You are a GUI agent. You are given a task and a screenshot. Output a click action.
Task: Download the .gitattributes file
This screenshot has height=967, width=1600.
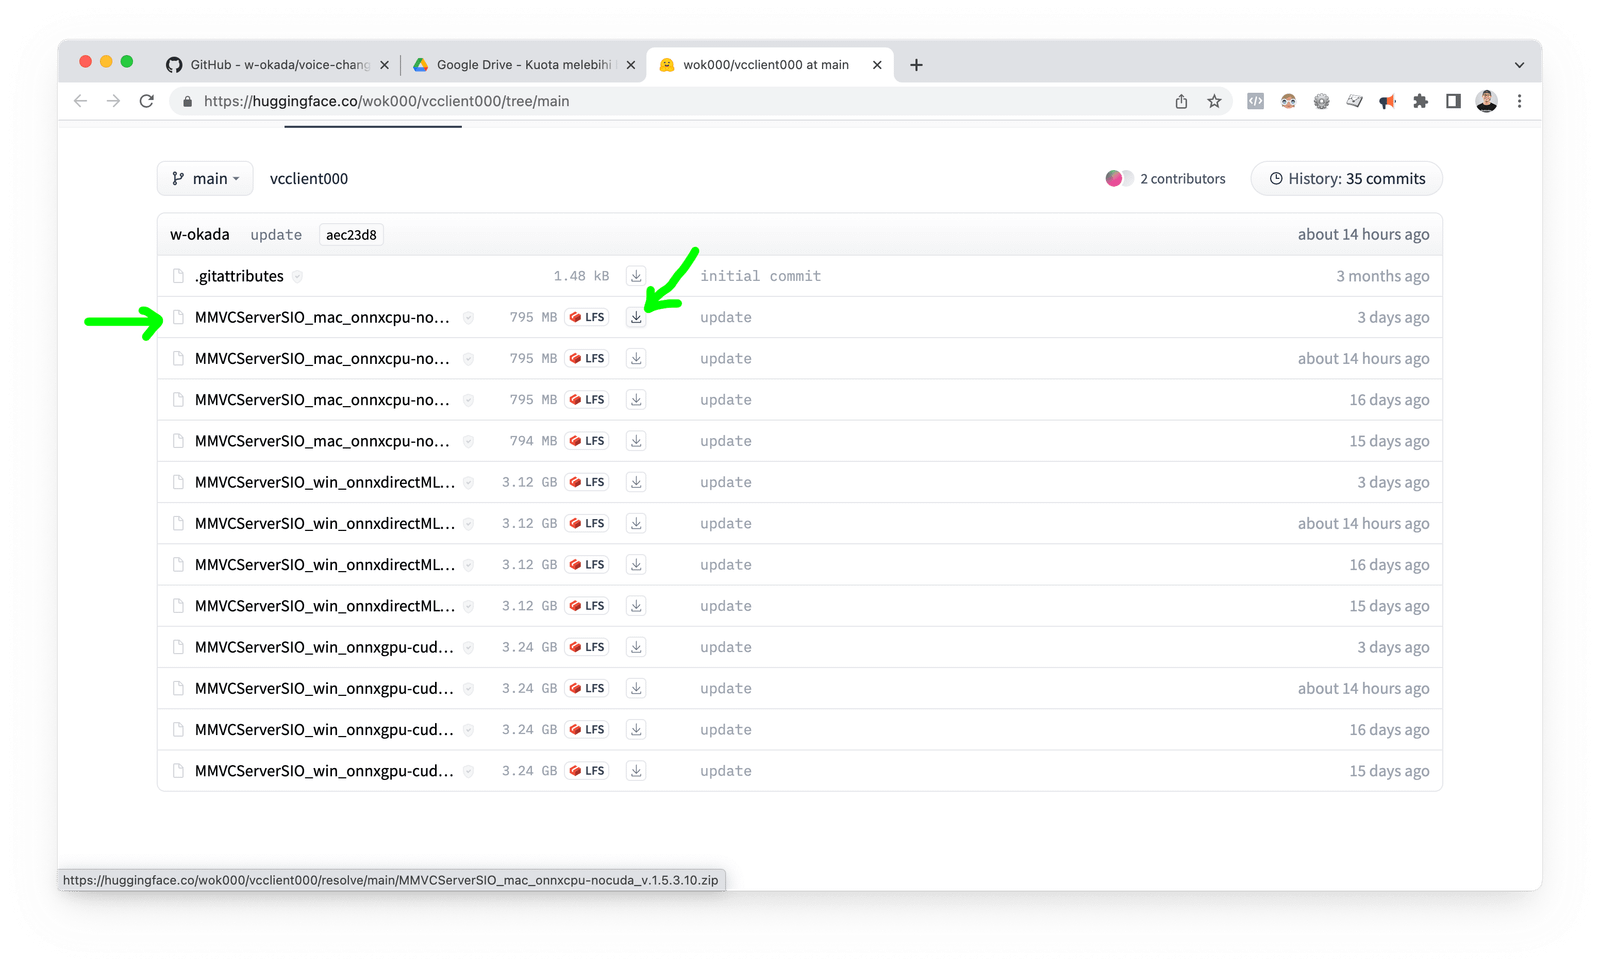point(636,276)
